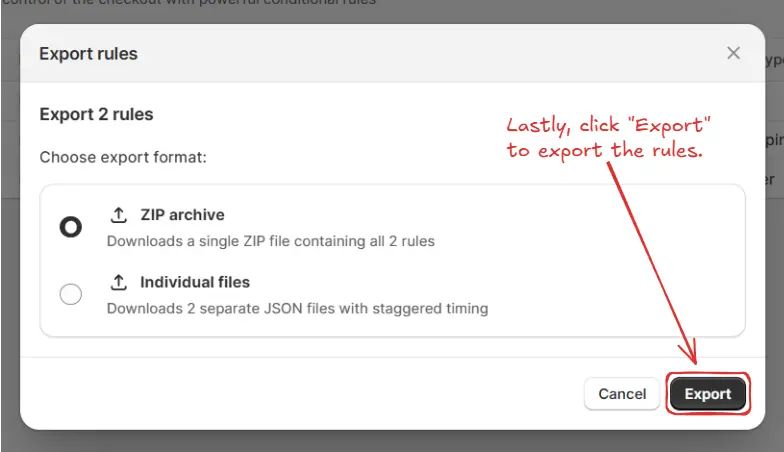Click the red handwritten "Lastly, click Export" note
Screen dimensions: 784x452
coord(608,127)
